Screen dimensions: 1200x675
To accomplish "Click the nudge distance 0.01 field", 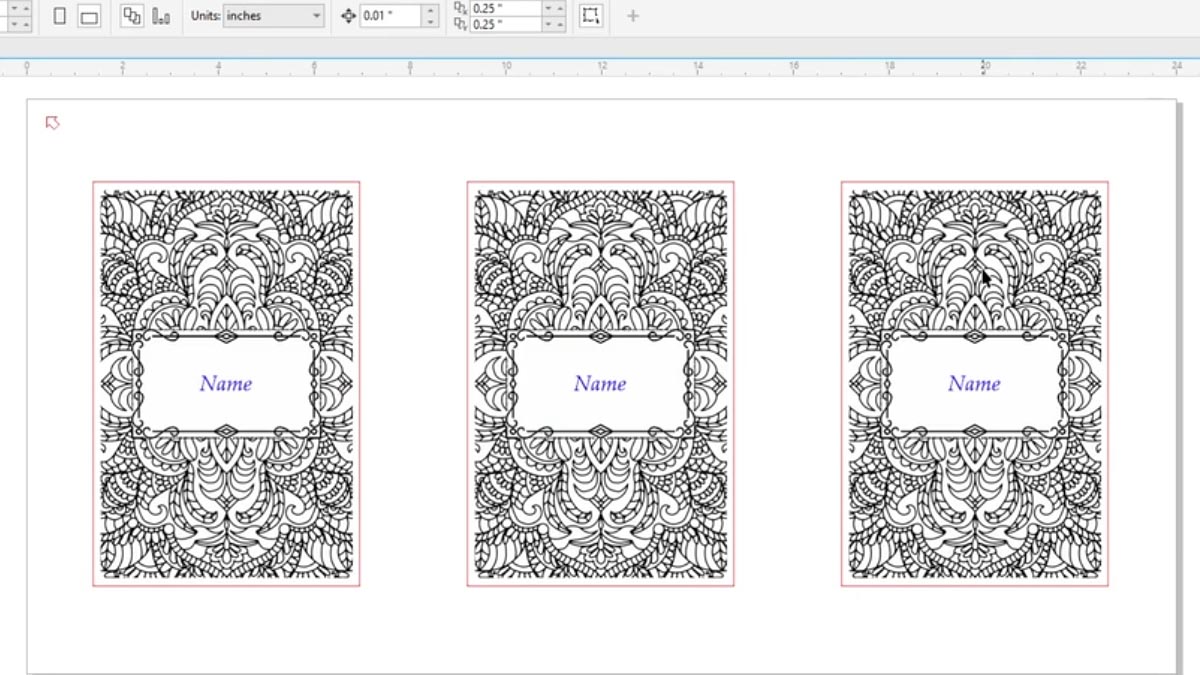I will pos(390,16).
